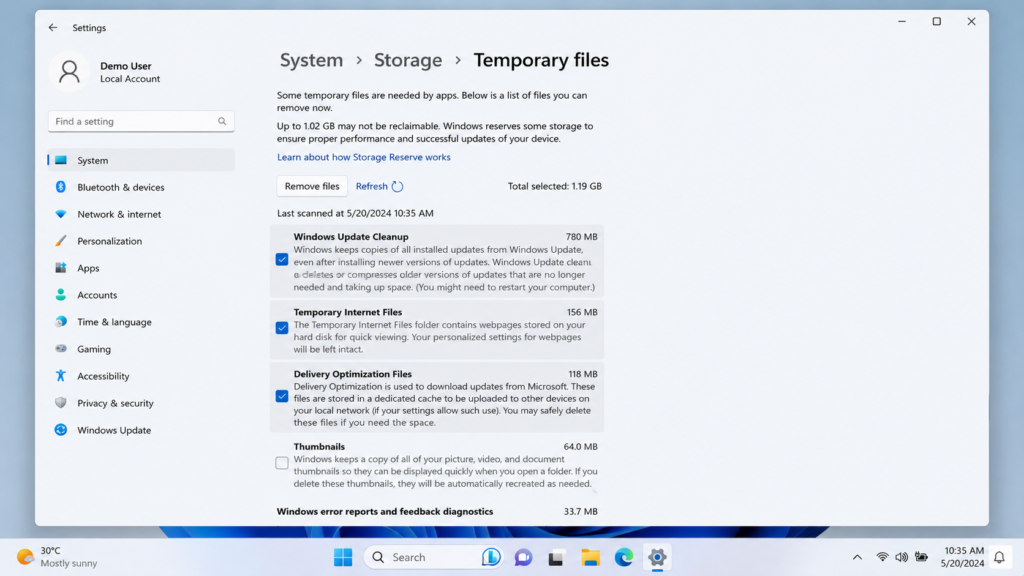
Task: Click the 64.0 MB Thumbnails size value
Action: (581, 447)
